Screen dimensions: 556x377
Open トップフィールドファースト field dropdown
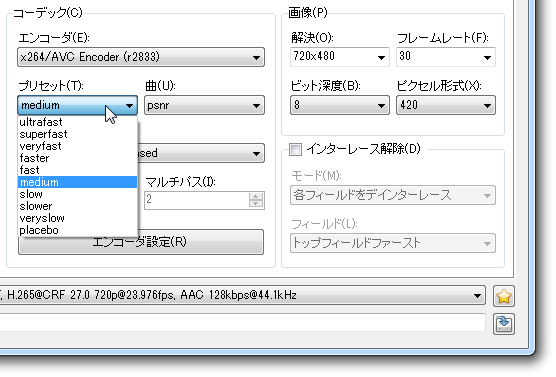tap(393, 243)
